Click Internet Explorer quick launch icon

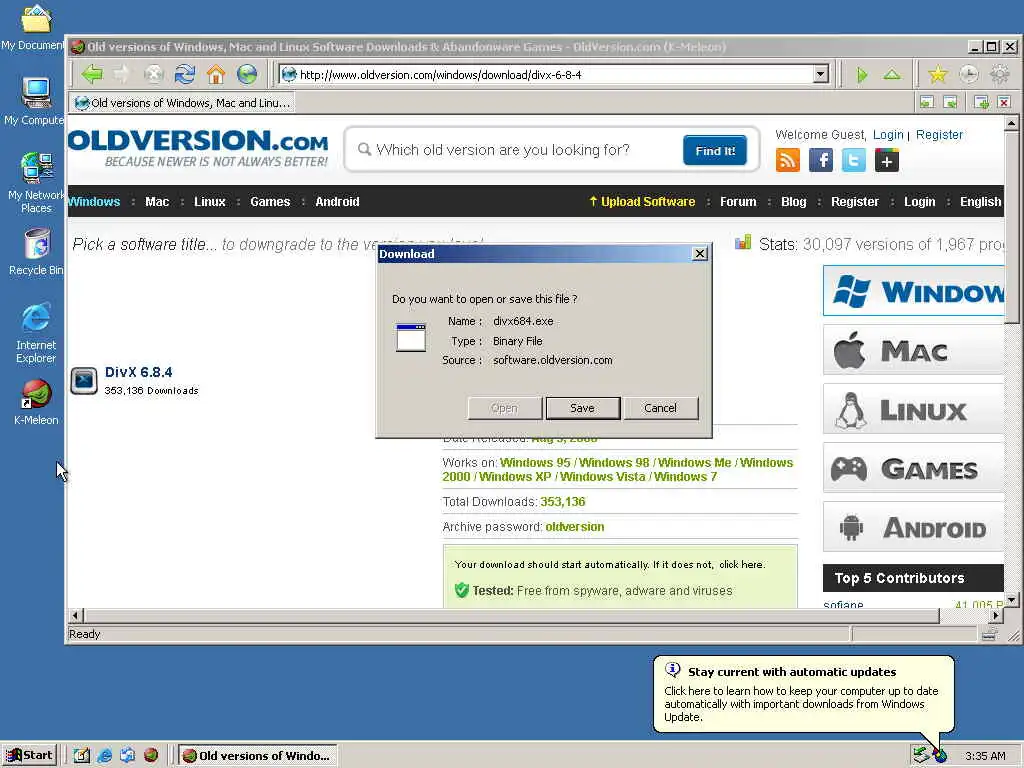click(x=104, y=756)
